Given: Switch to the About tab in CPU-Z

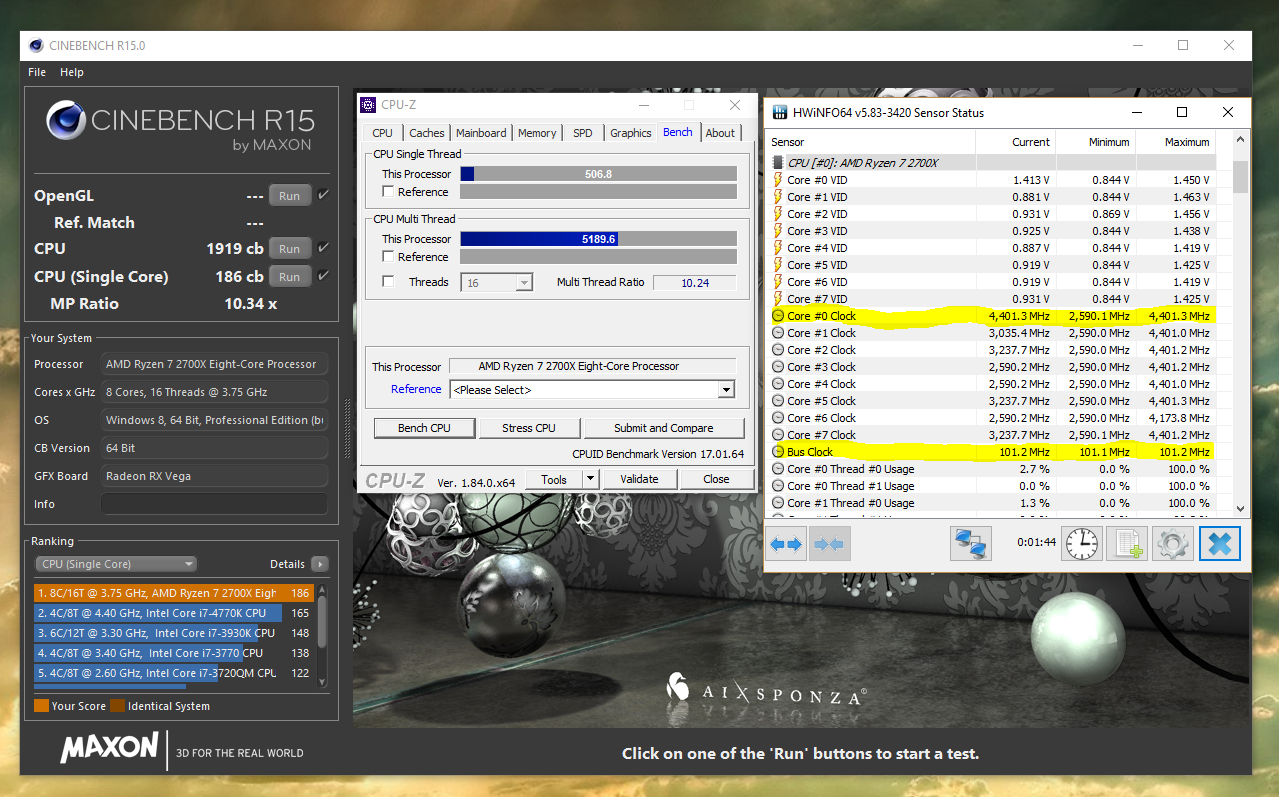Looking at the screenshot, I should 720,133.
